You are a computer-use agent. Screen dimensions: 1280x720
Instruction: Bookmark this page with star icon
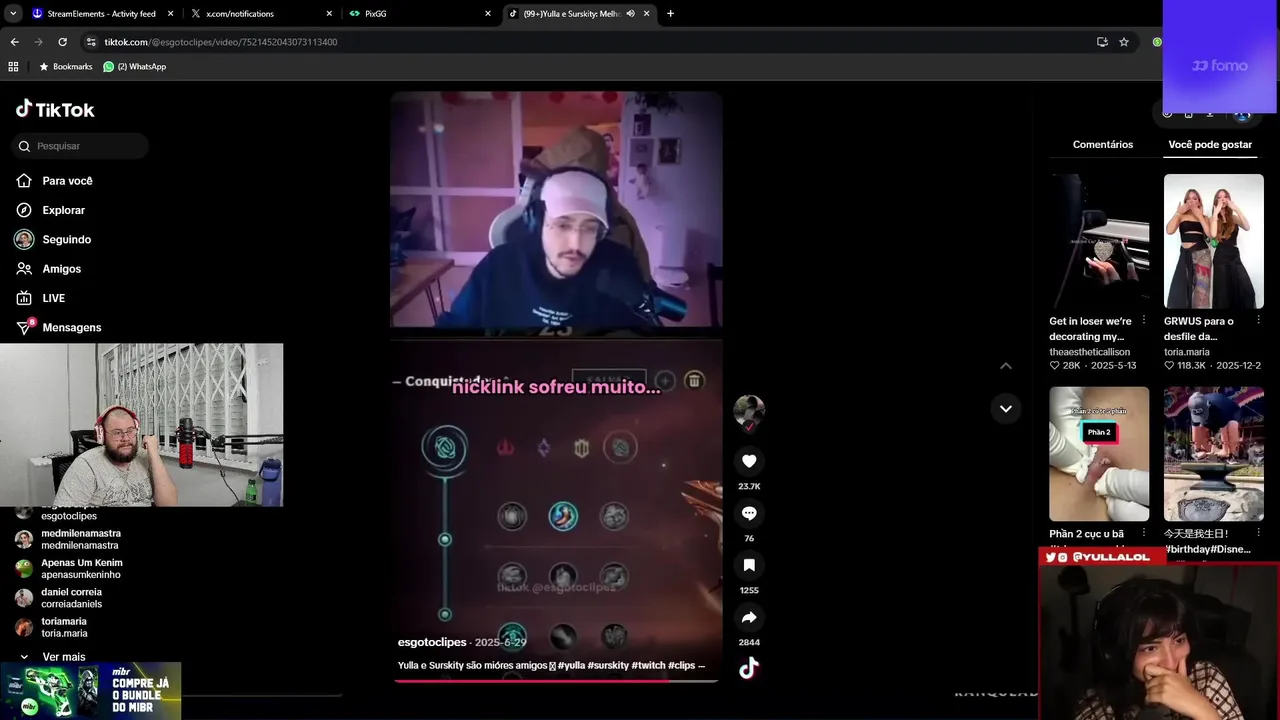click(x=1124, y=42)
